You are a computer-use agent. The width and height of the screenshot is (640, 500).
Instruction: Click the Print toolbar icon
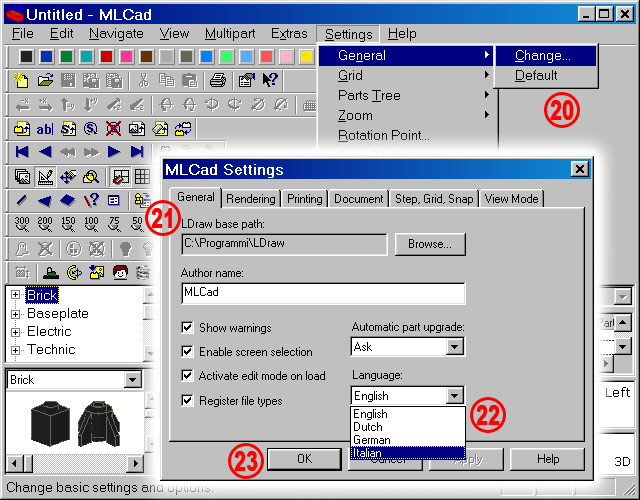tap(218, 80)
